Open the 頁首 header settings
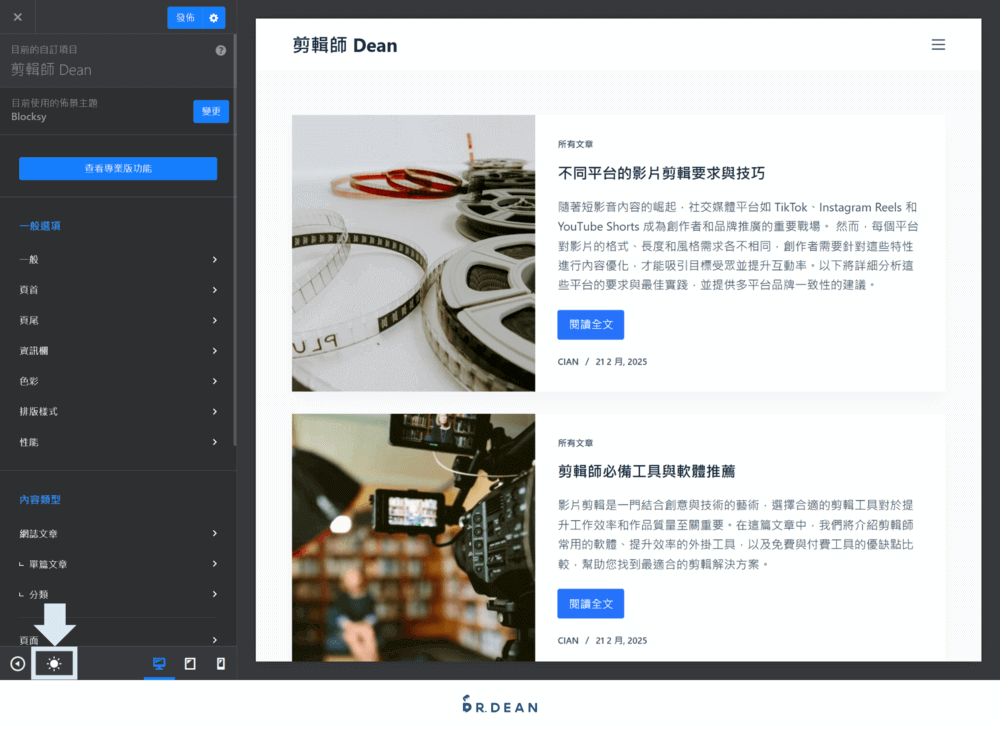This screenshot has height=729, width=1000. tap(117, 289)
